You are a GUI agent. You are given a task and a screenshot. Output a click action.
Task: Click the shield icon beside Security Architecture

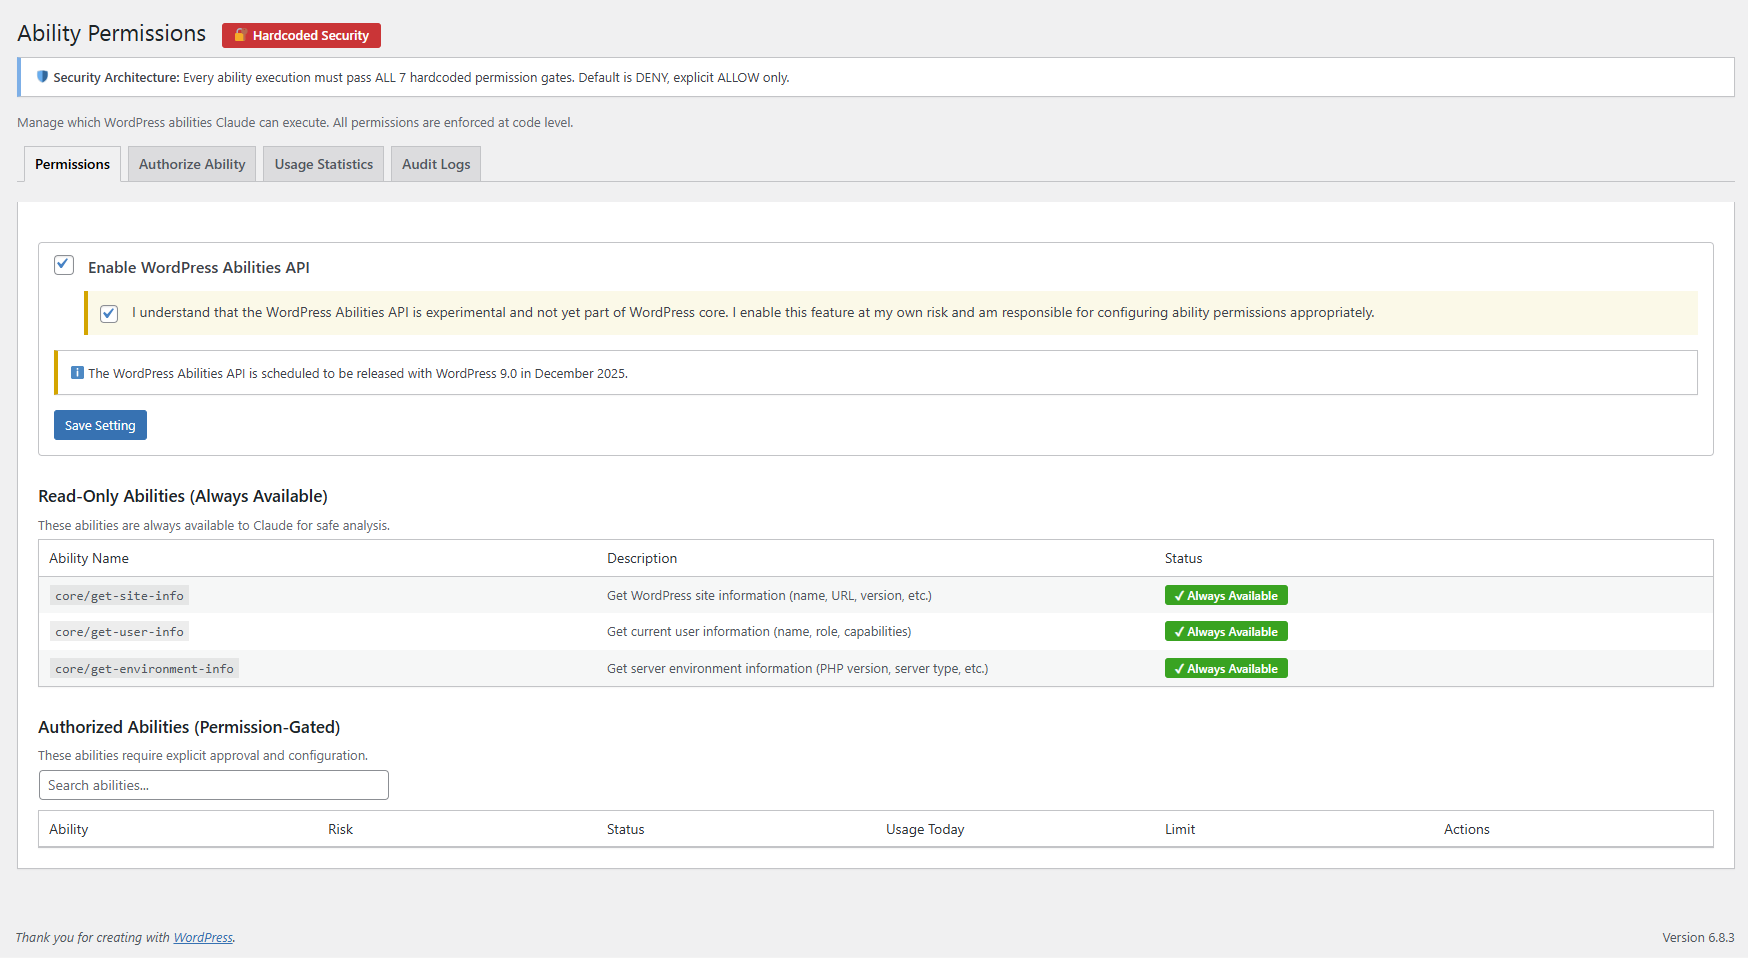tap(42, 77)
